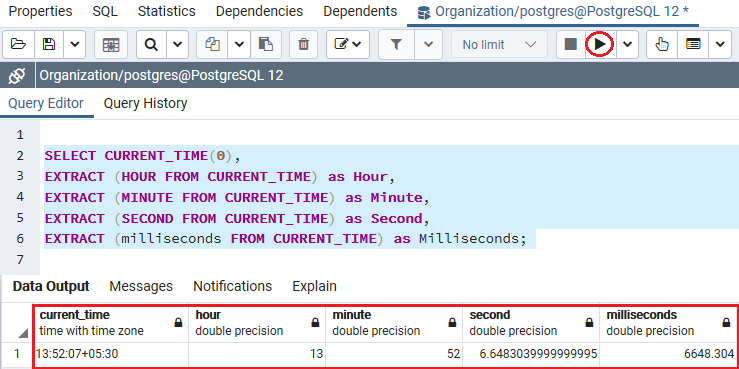Switch to the Properties tab
Image resolution: width=739 pixels, height=369 pixels.
(x=41, y=11)
